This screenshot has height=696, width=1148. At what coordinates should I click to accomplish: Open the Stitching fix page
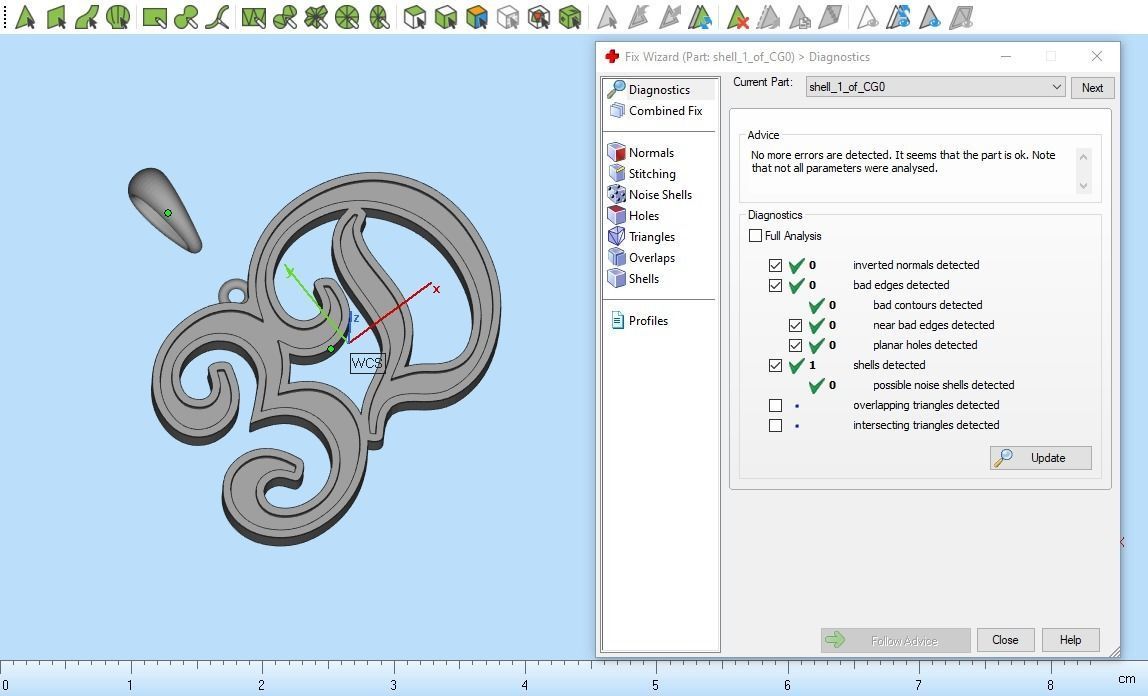(x=652, y=173)
